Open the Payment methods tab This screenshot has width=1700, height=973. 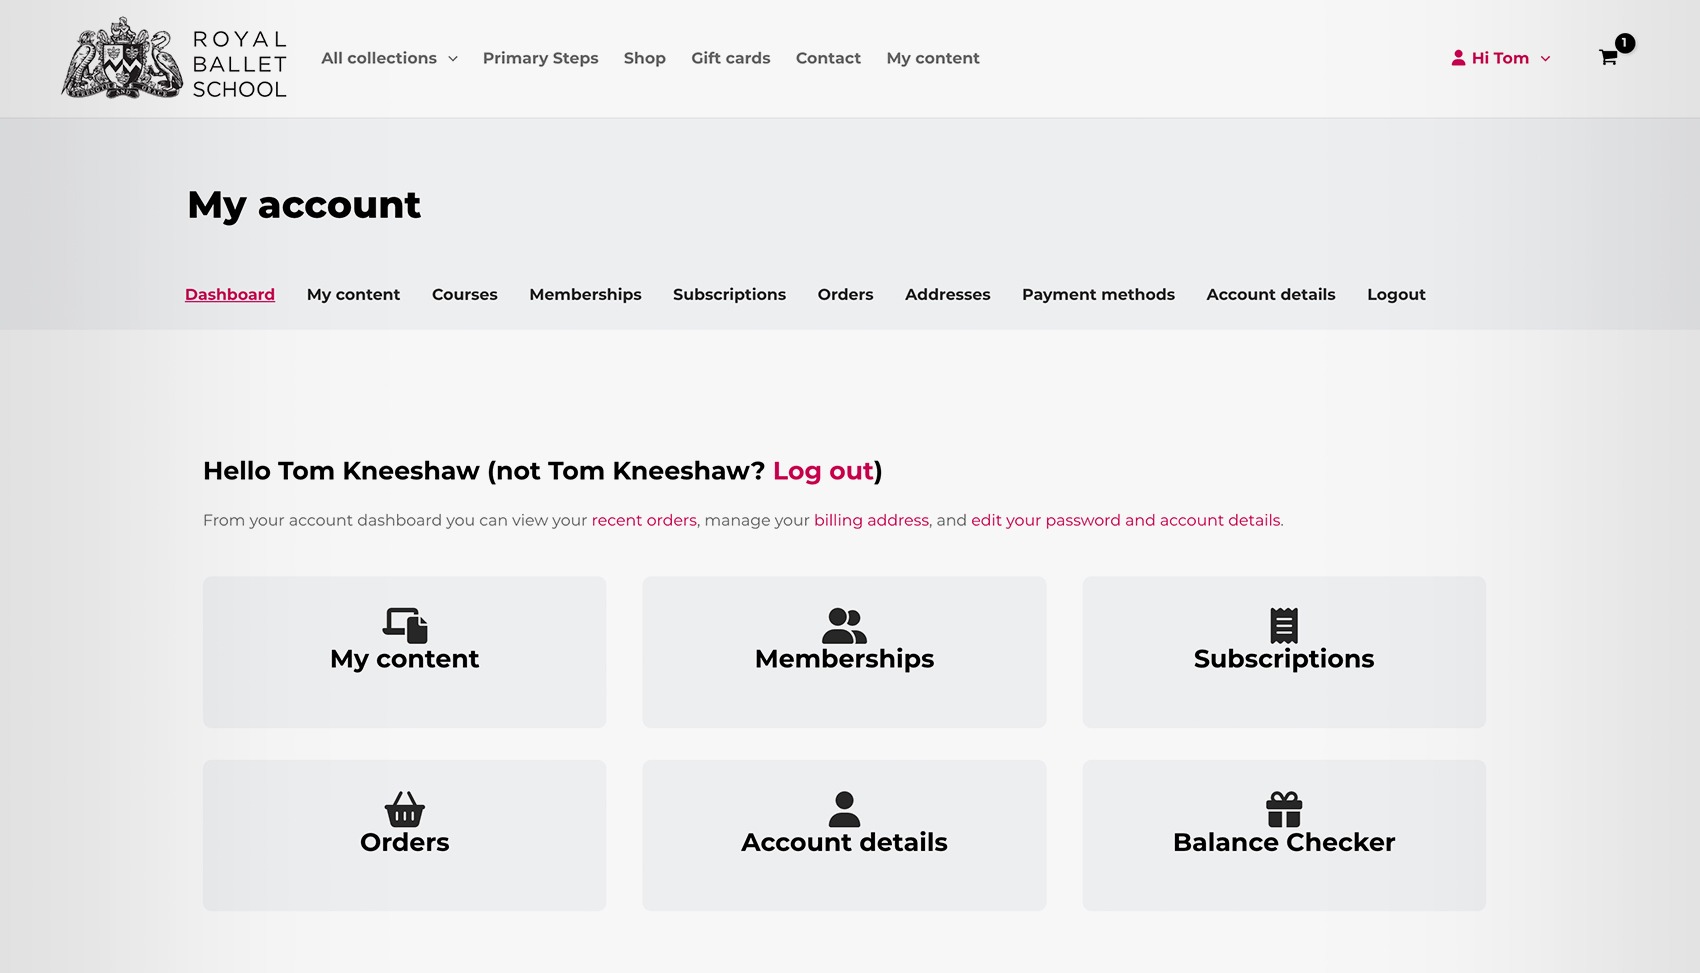[x=1098, y=294]
